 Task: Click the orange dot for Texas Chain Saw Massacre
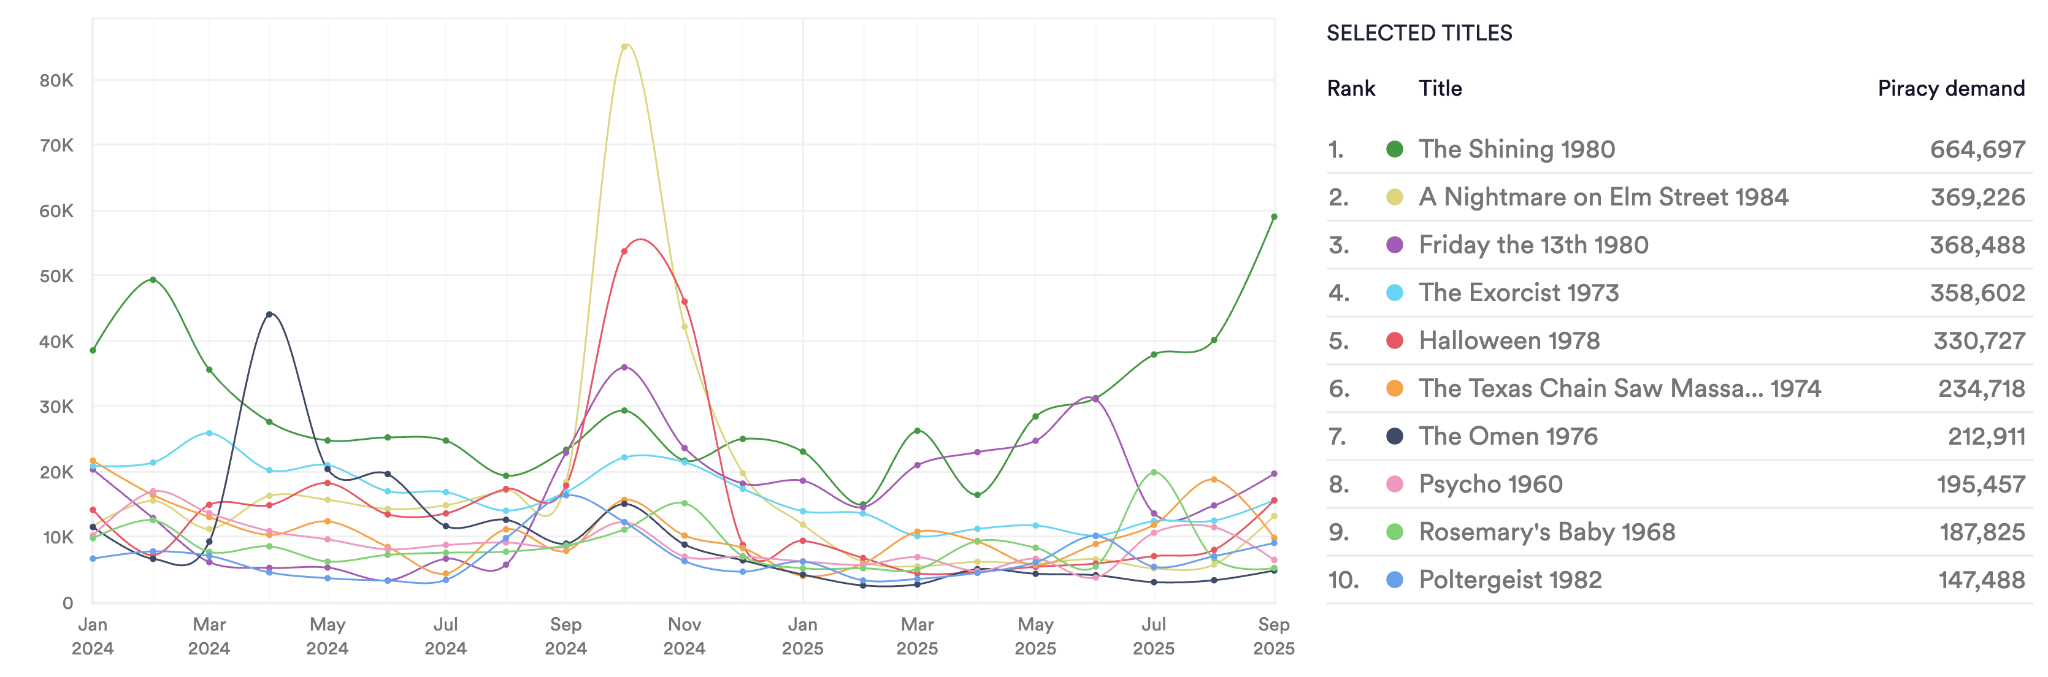(x=1394, y=389)
